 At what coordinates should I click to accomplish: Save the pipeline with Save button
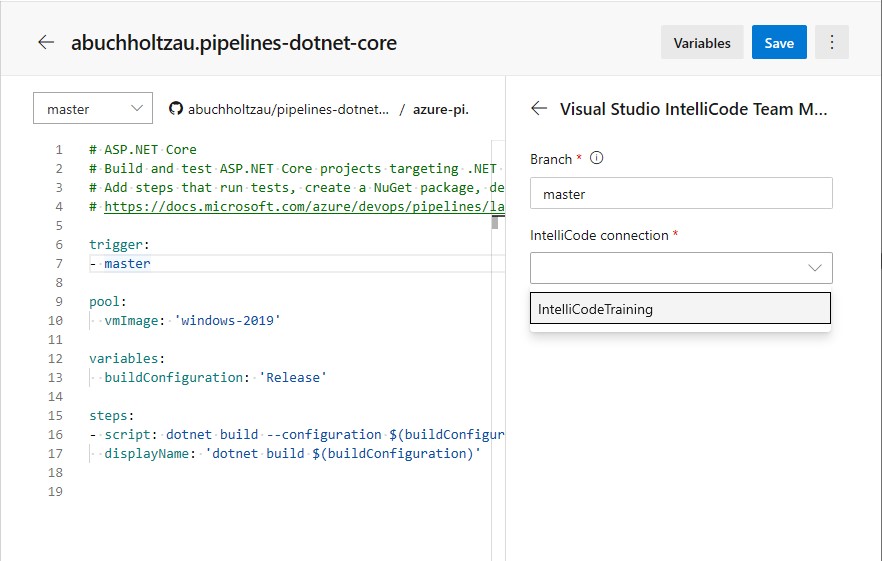(779, 42)
